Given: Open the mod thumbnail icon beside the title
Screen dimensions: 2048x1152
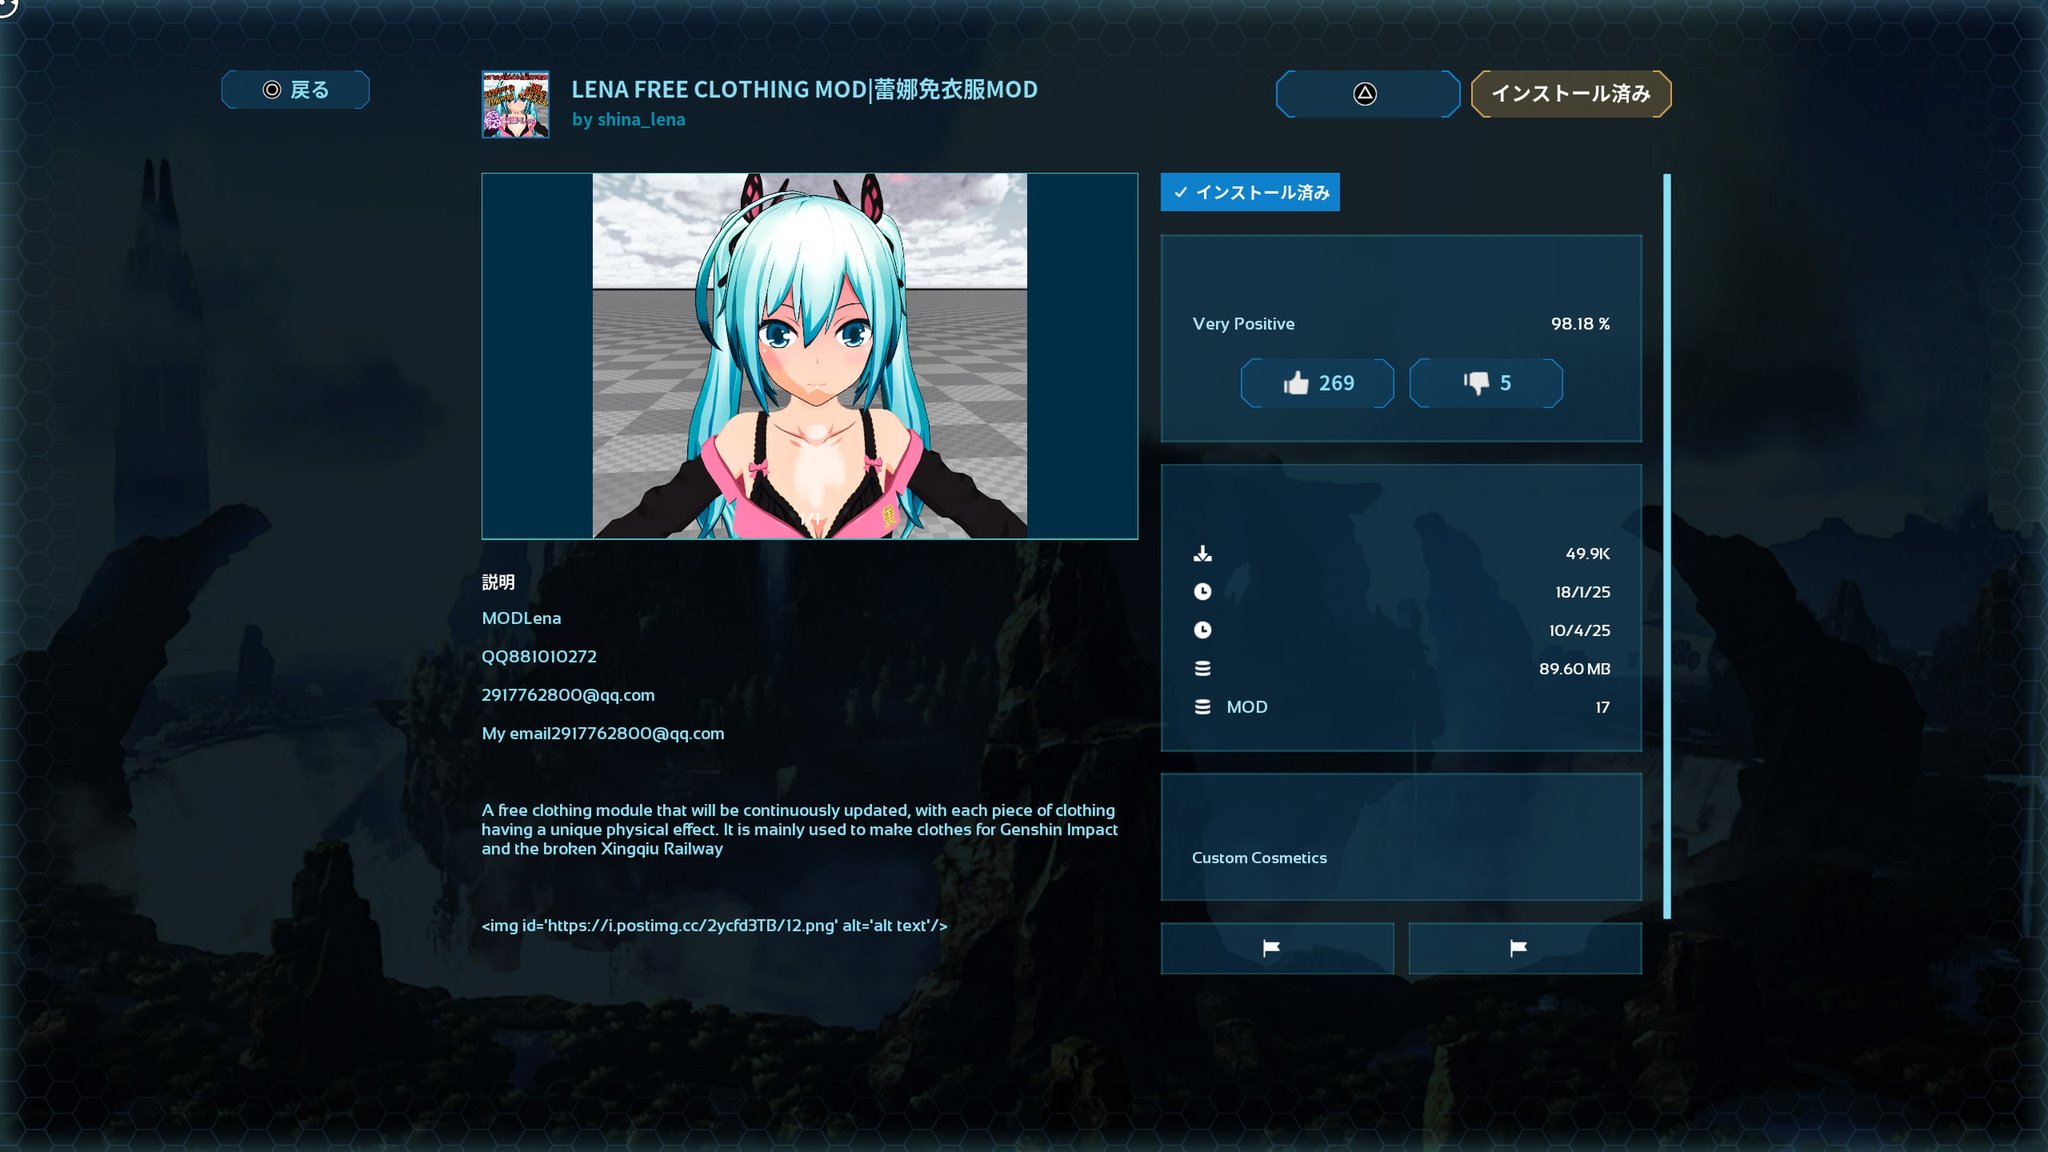Looking at the screenshot, I should click(515, 104).
